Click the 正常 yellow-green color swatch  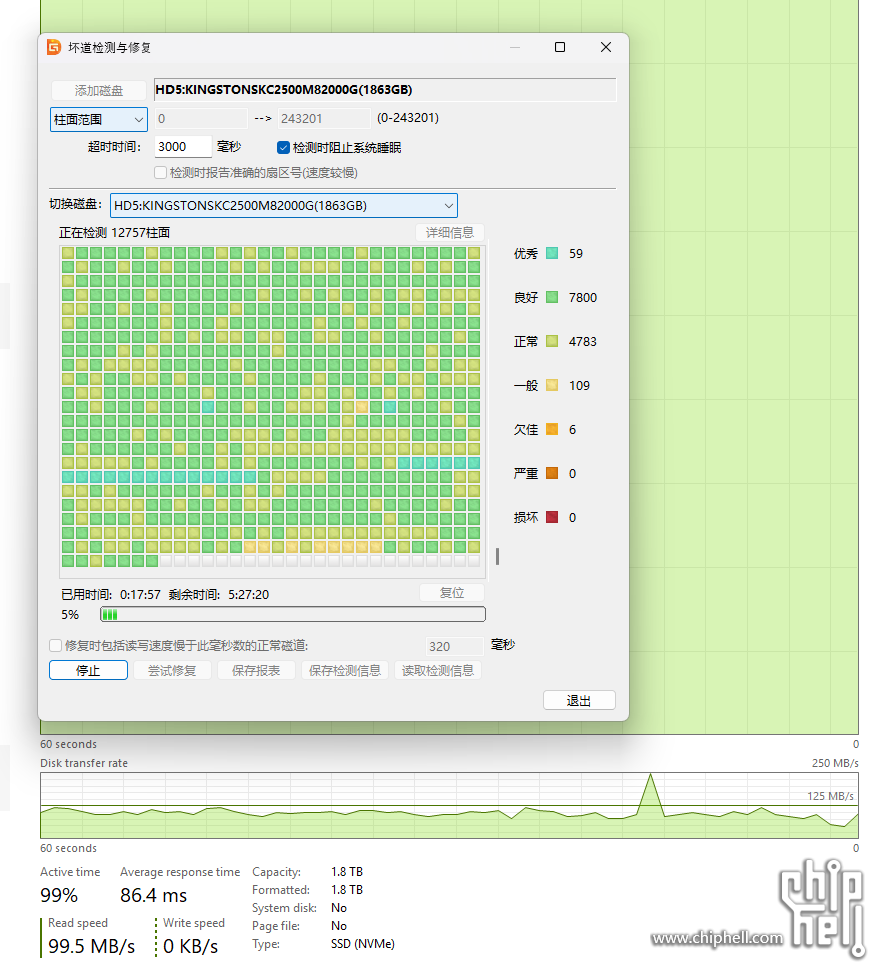(x=552, y=341)
